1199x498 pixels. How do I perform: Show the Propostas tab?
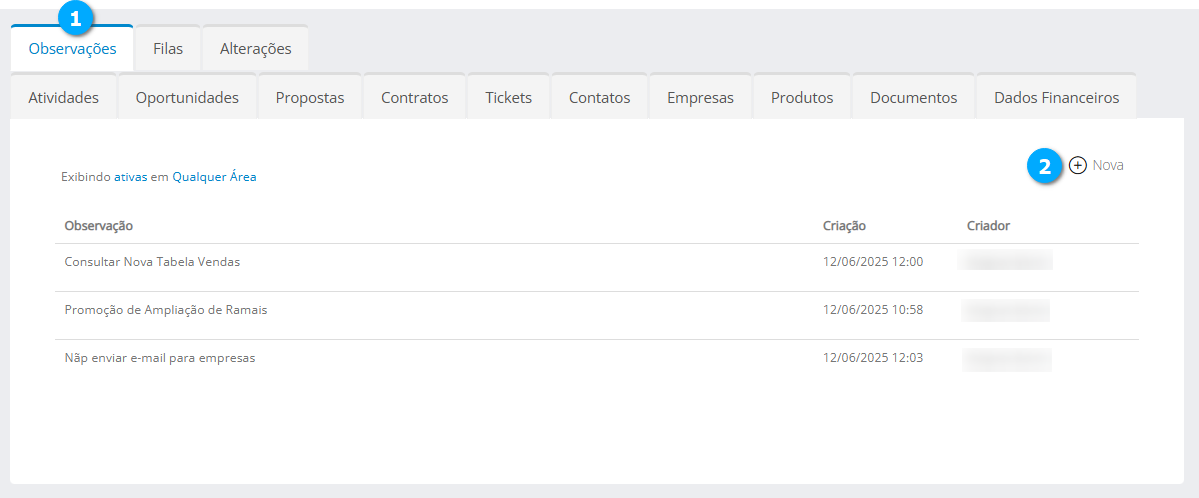coord(310,97)
